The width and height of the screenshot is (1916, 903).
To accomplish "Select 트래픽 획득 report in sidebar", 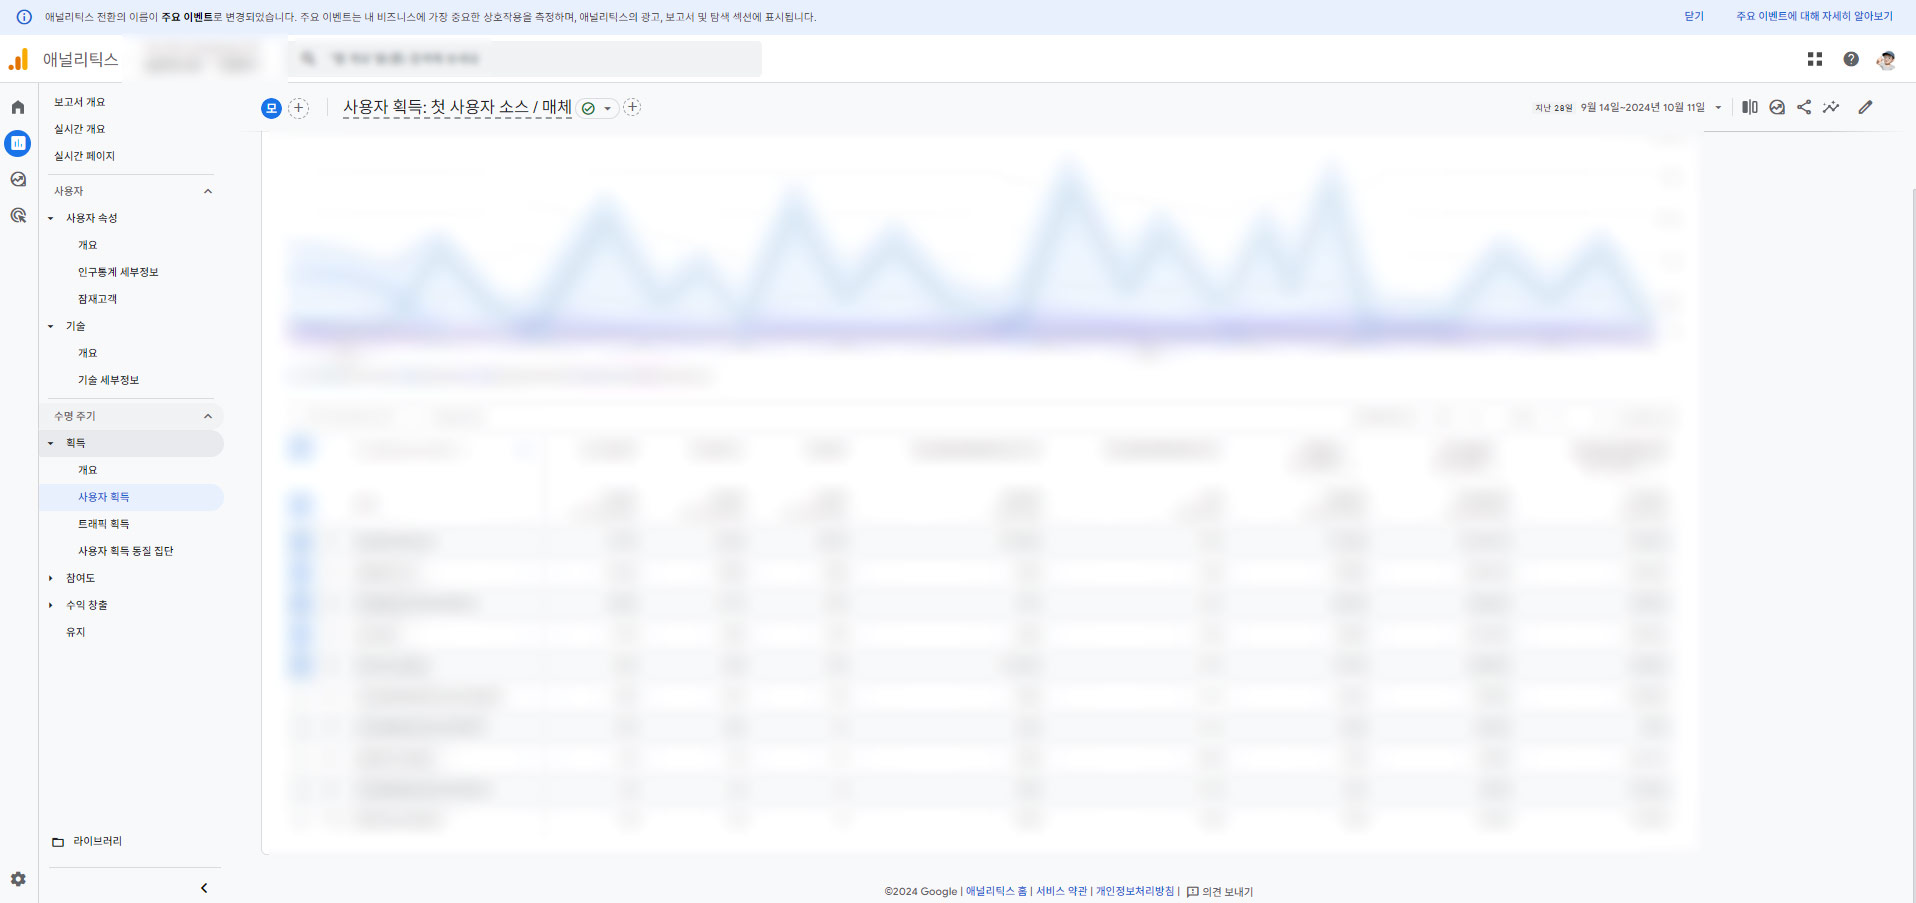I will coord(104,524).
